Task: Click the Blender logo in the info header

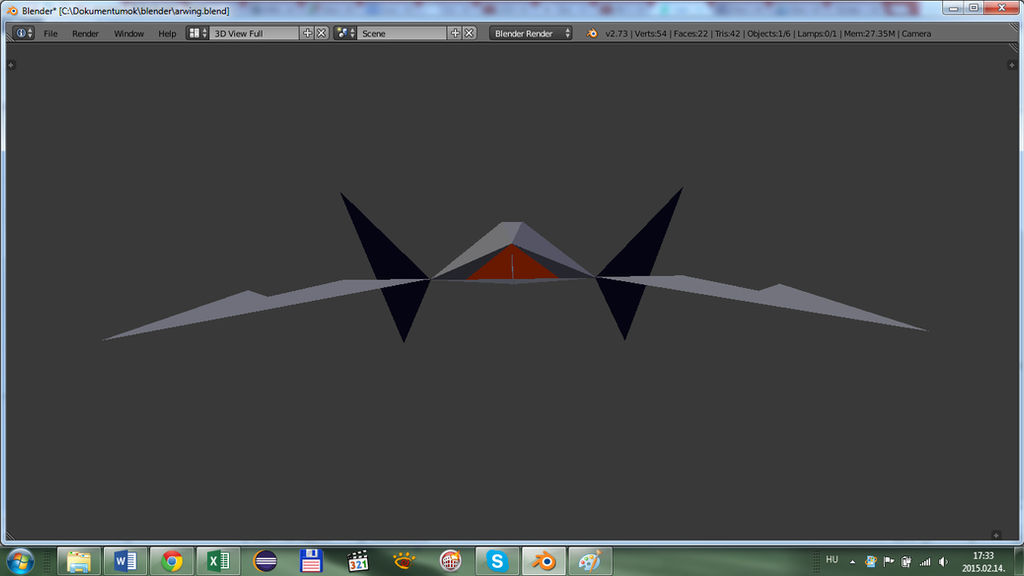Action: 592,33
